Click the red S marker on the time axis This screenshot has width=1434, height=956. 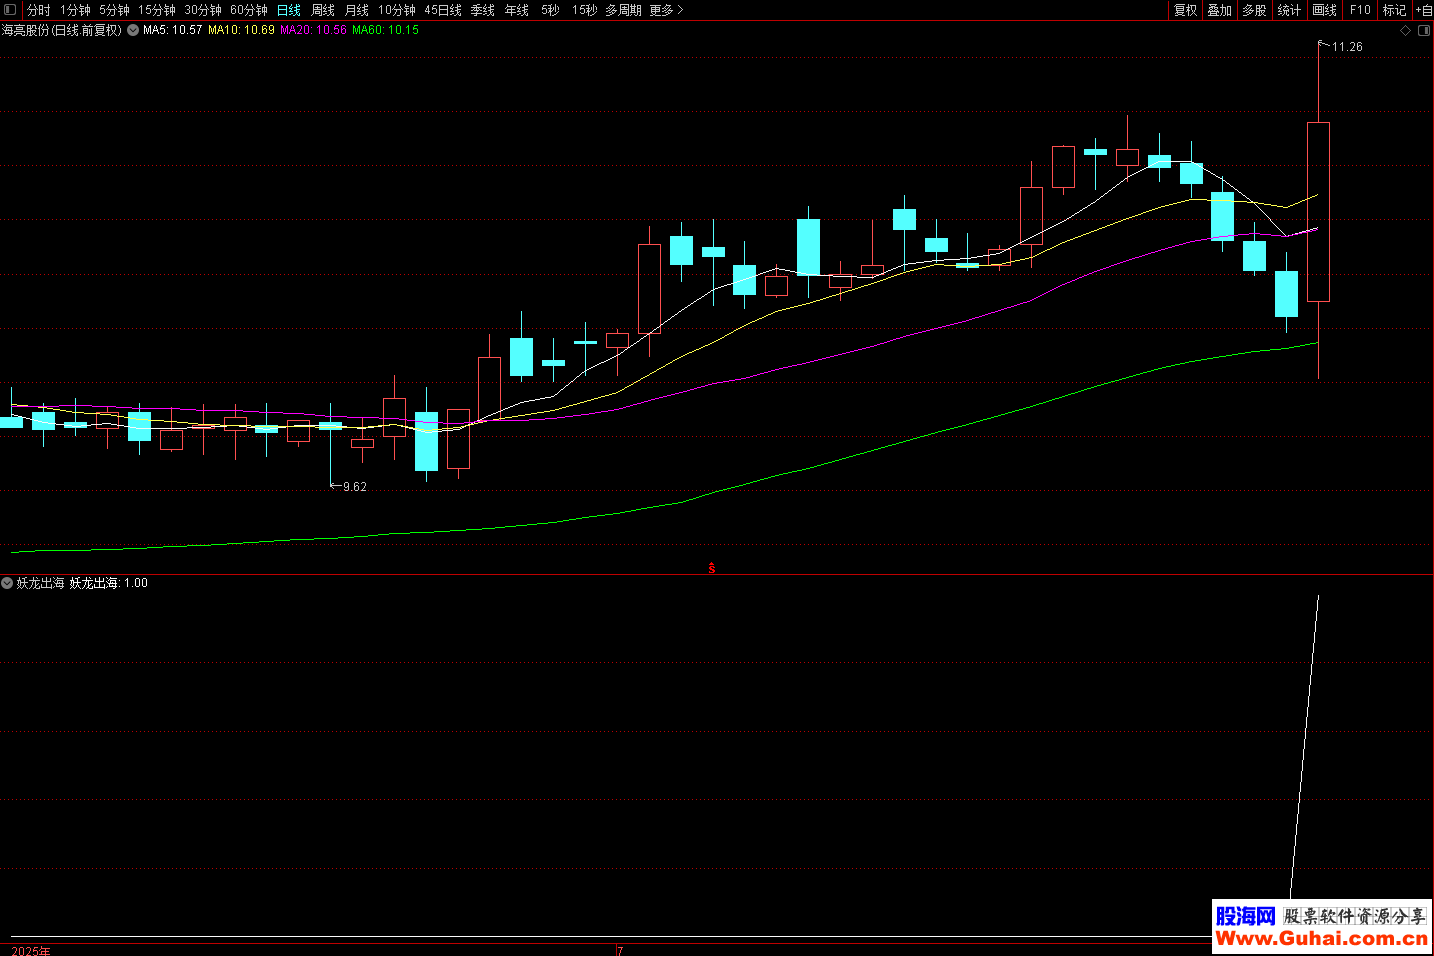[x=712, y=568]
